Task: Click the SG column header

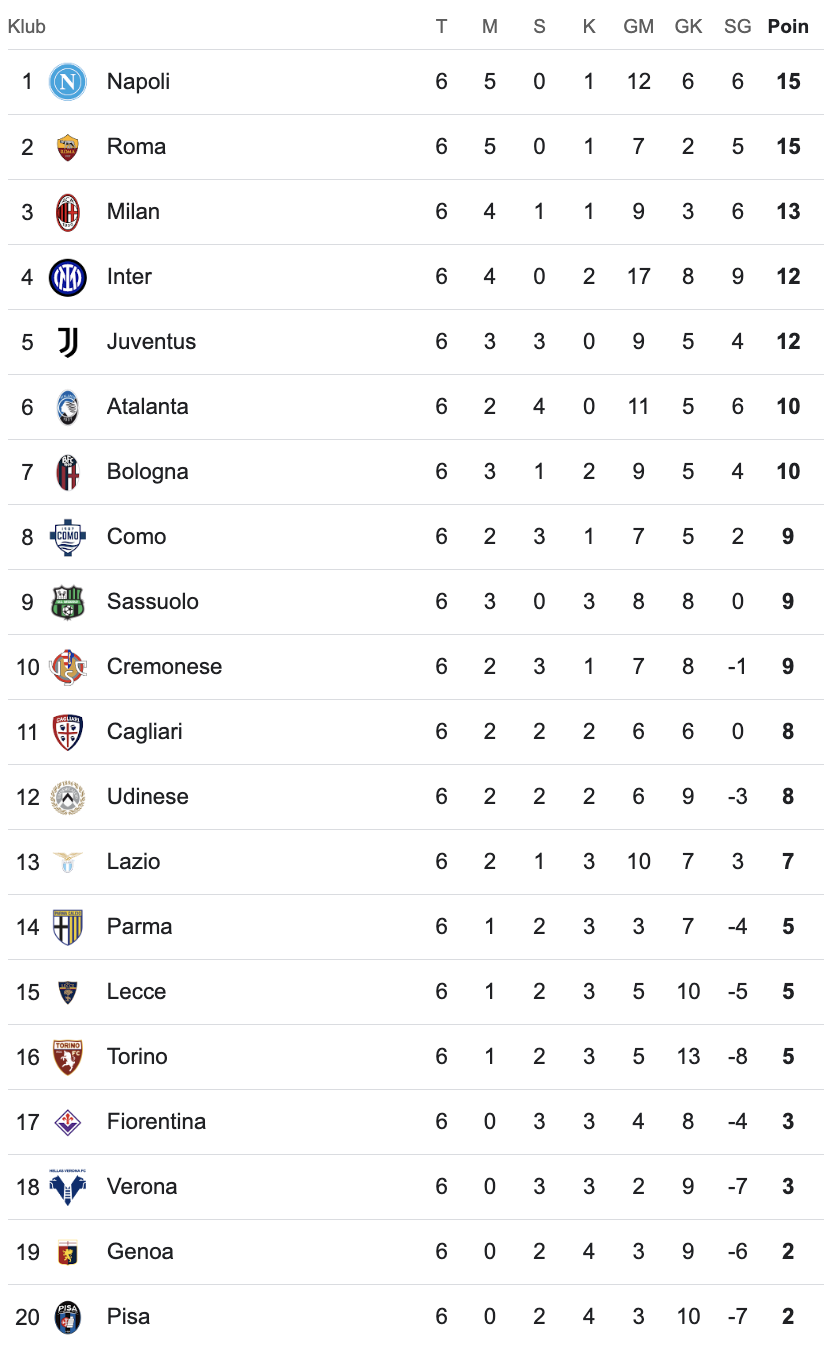Action: [x=737, y=27]
